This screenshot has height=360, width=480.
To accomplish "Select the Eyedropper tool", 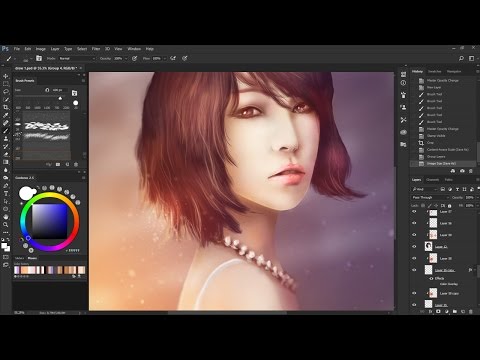I will [x=6, y=115].
